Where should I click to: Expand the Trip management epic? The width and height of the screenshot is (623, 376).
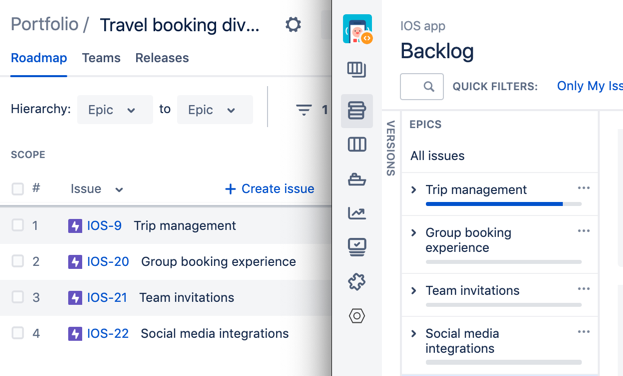tap(414, 190)
